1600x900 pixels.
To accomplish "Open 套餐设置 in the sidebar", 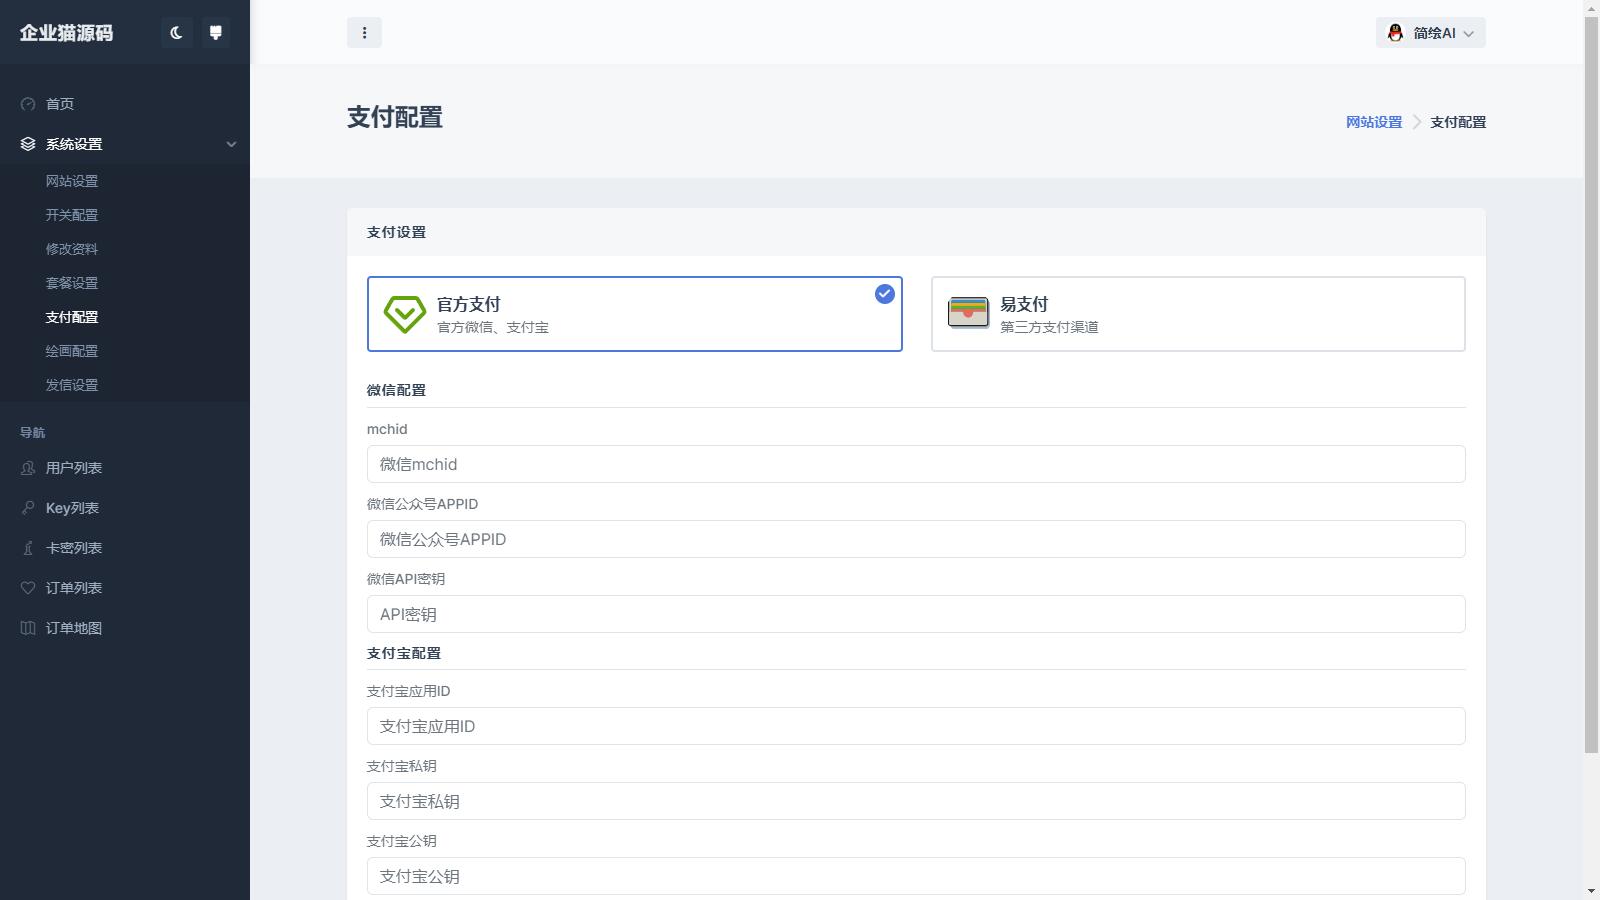I will tap(72, 283).
